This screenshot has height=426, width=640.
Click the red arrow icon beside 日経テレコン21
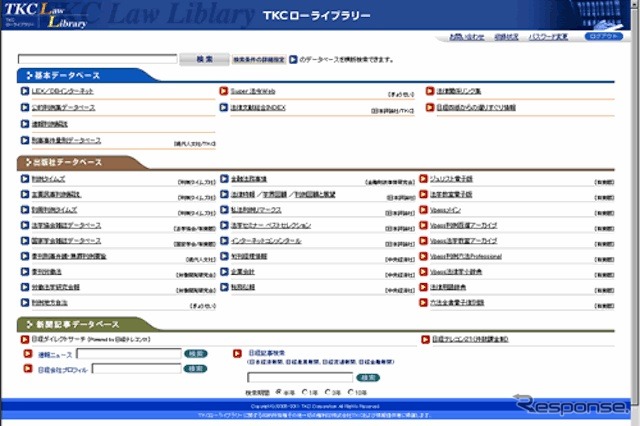(425, 339)
